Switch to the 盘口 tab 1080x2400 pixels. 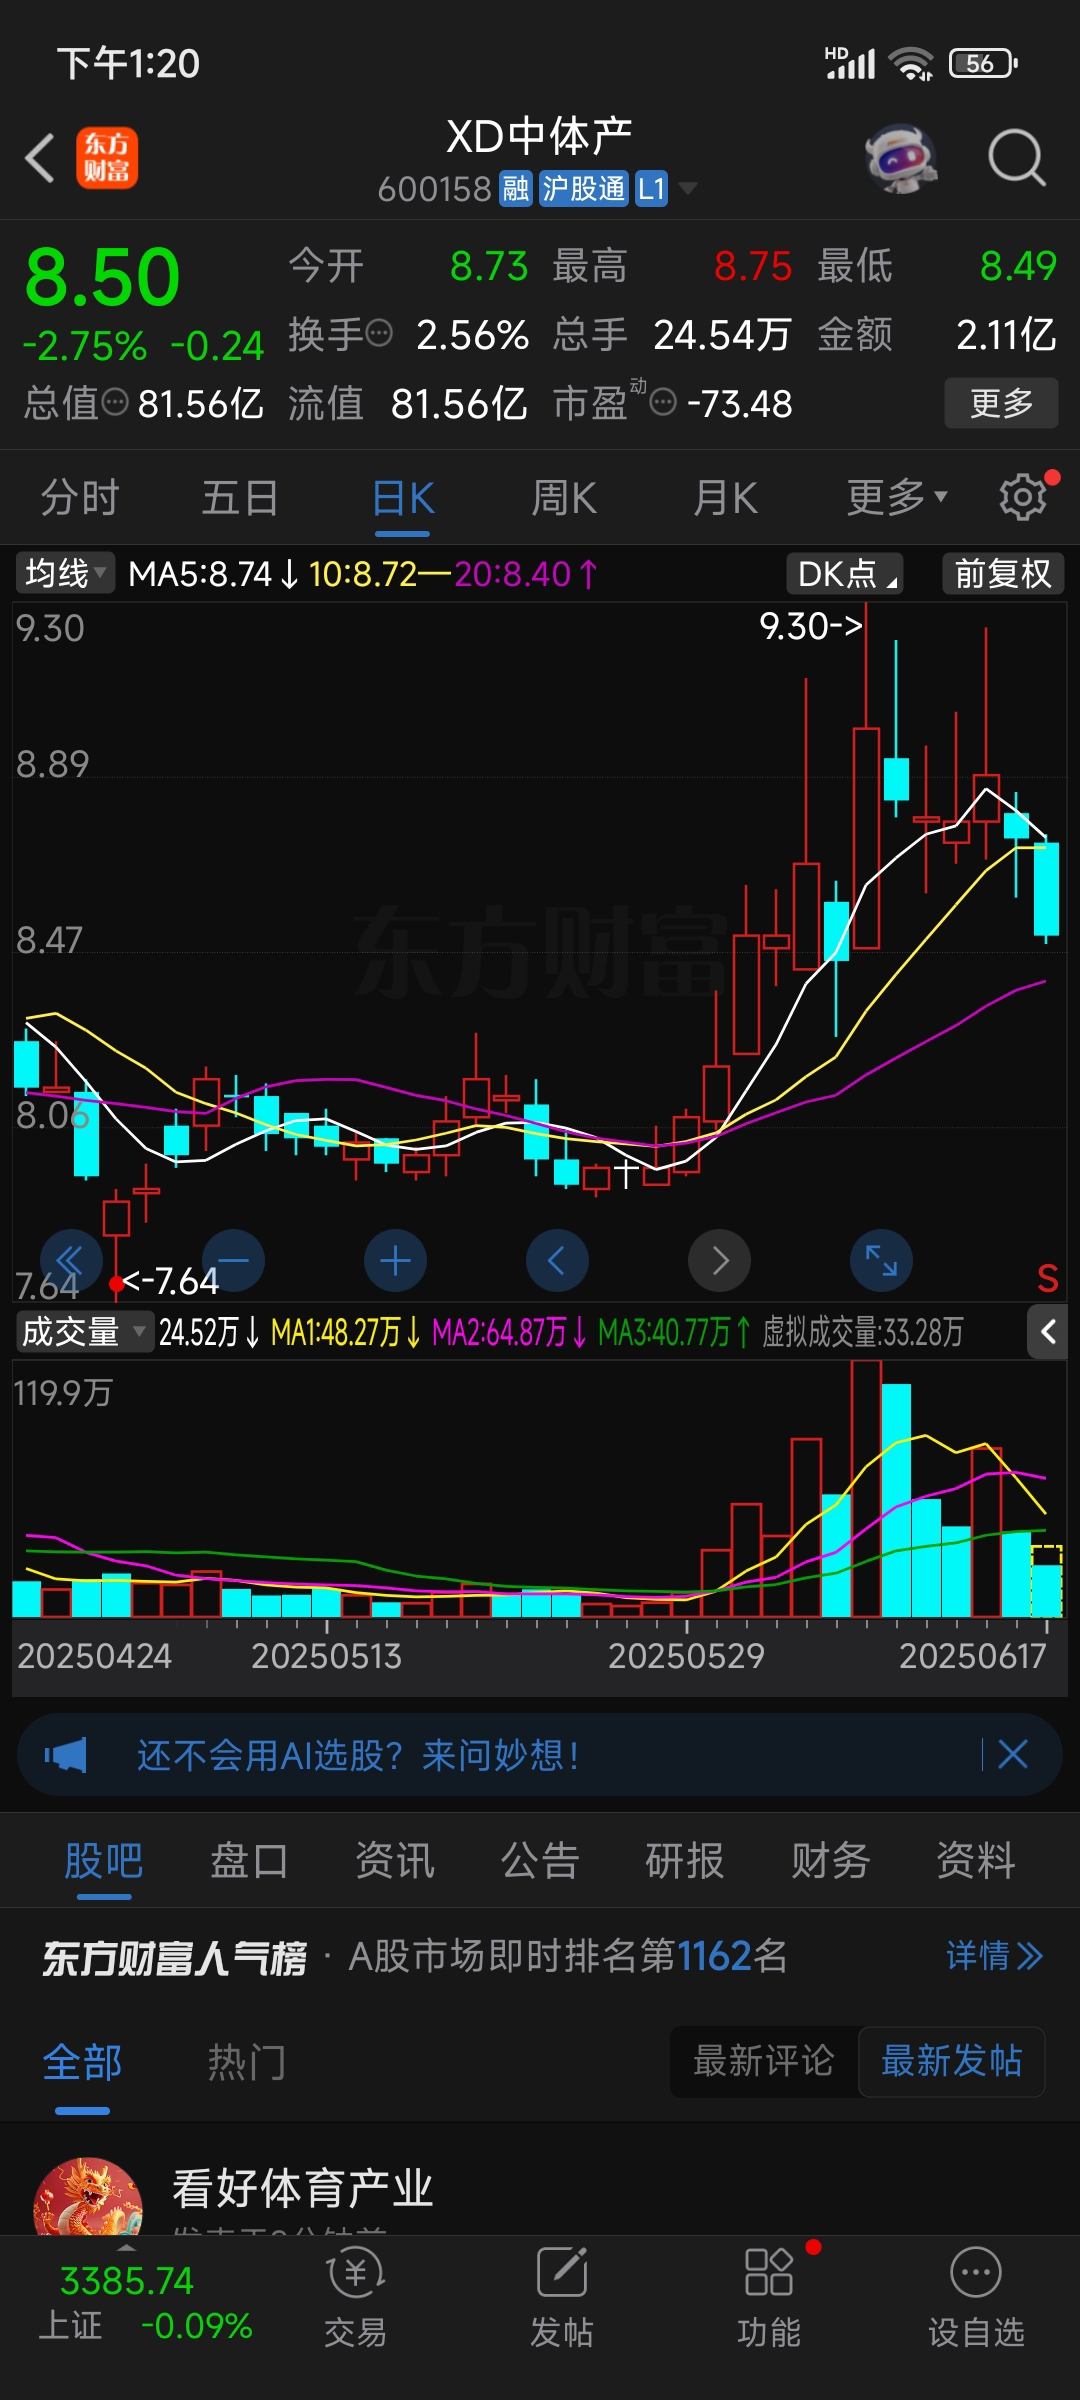249,1861
